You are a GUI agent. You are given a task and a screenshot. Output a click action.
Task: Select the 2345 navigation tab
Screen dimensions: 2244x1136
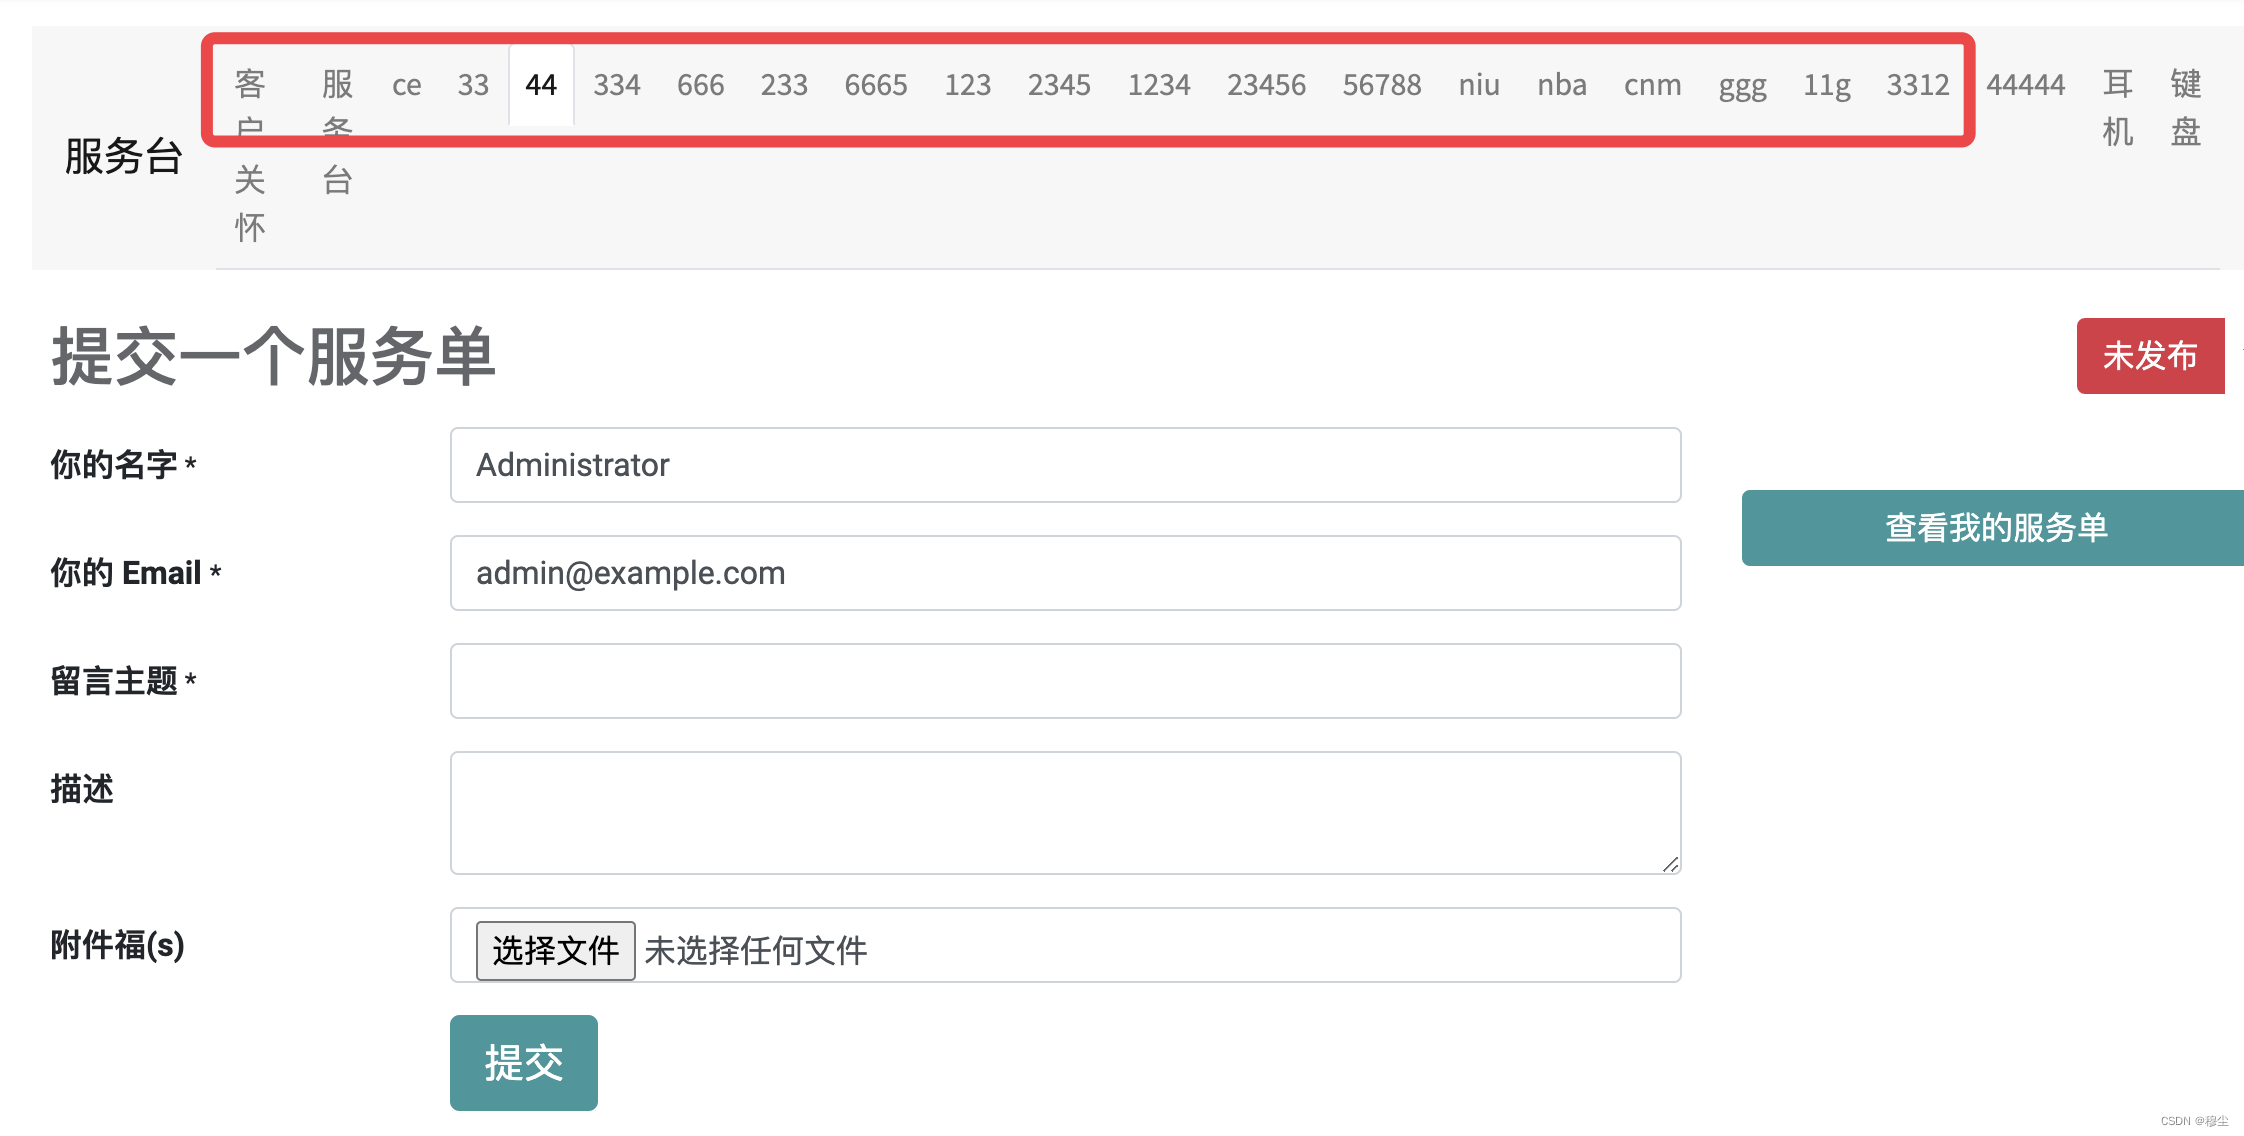(1058, 85)
